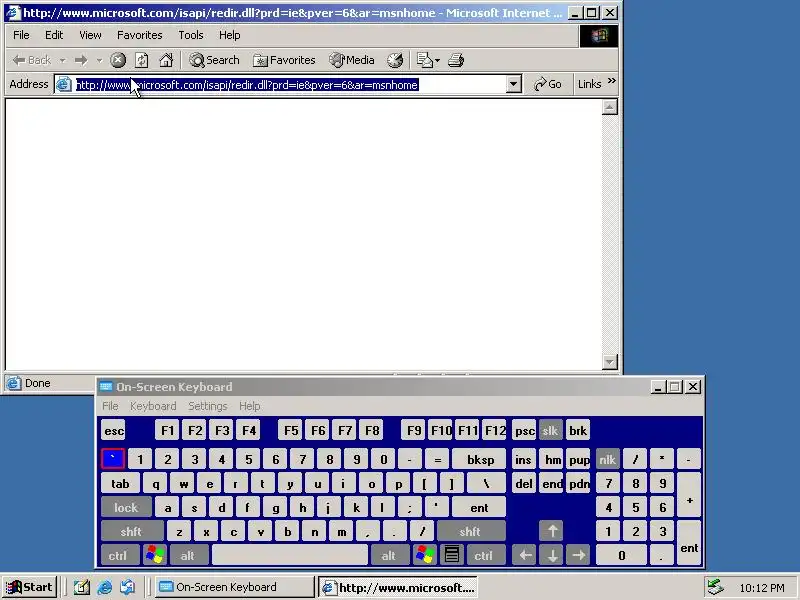This screenshot has width=800, height=600.
Task: Click the space bar key
Action: pos(289,555)
